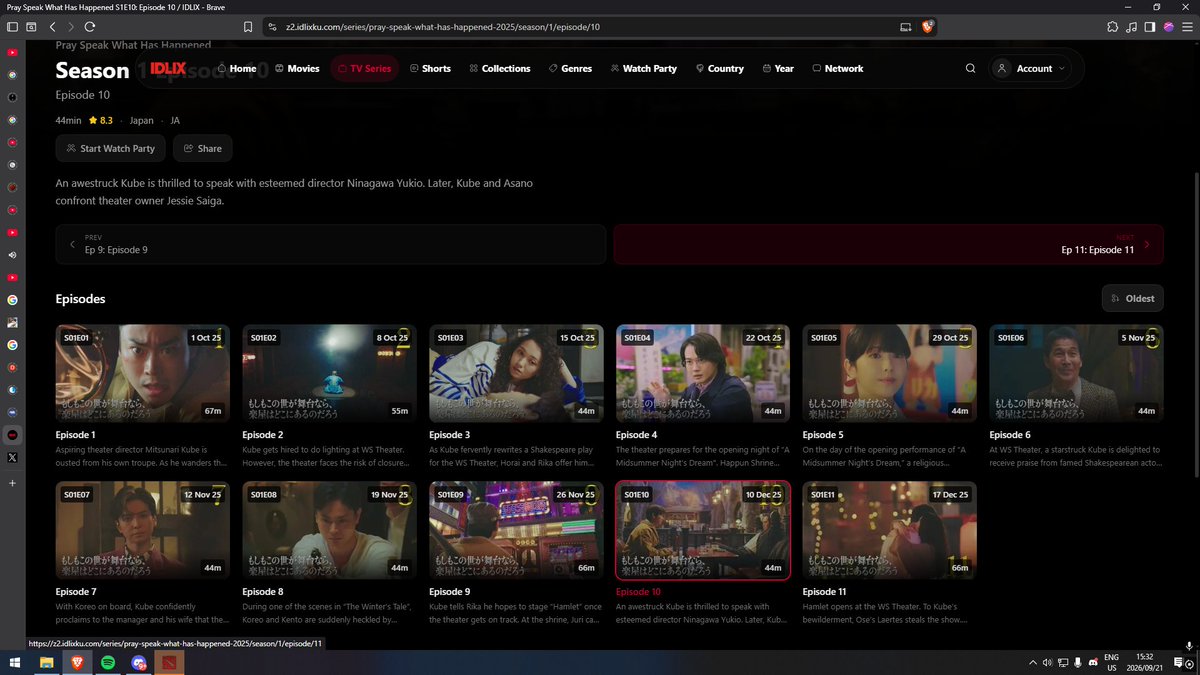The width and height of the screenshot is (1200, 675).
Task: Go to next Ep 11: Episode 11
Action: point(888,244)
